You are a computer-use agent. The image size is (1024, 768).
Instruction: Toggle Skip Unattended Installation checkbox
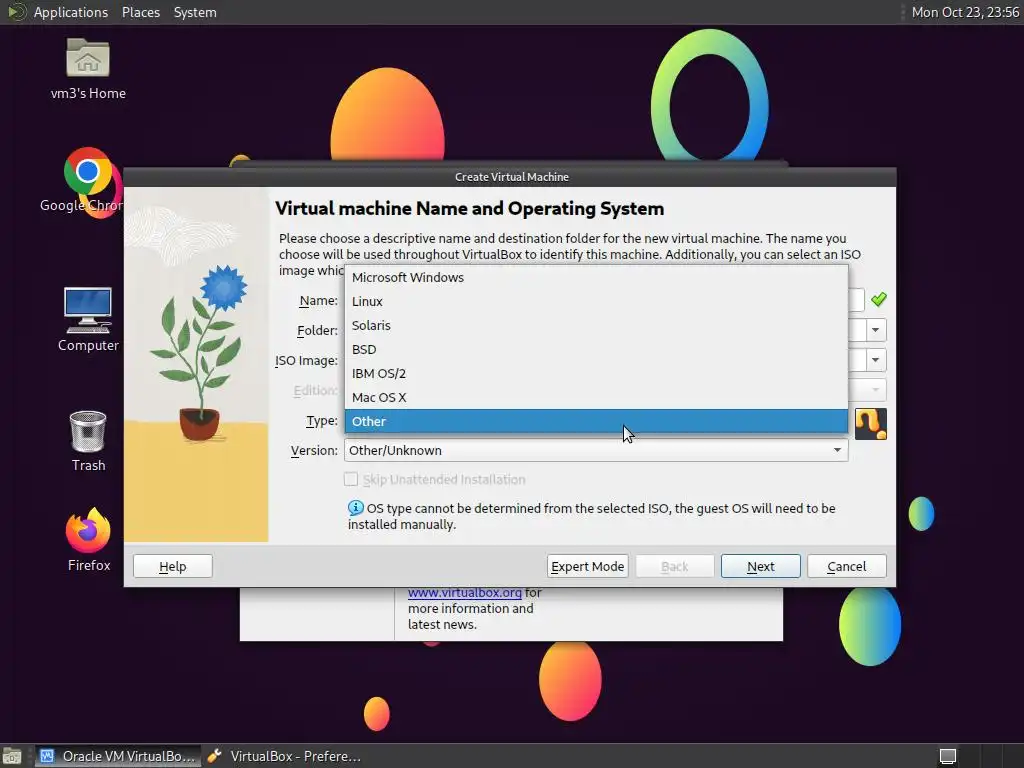[x=351, y=479]
